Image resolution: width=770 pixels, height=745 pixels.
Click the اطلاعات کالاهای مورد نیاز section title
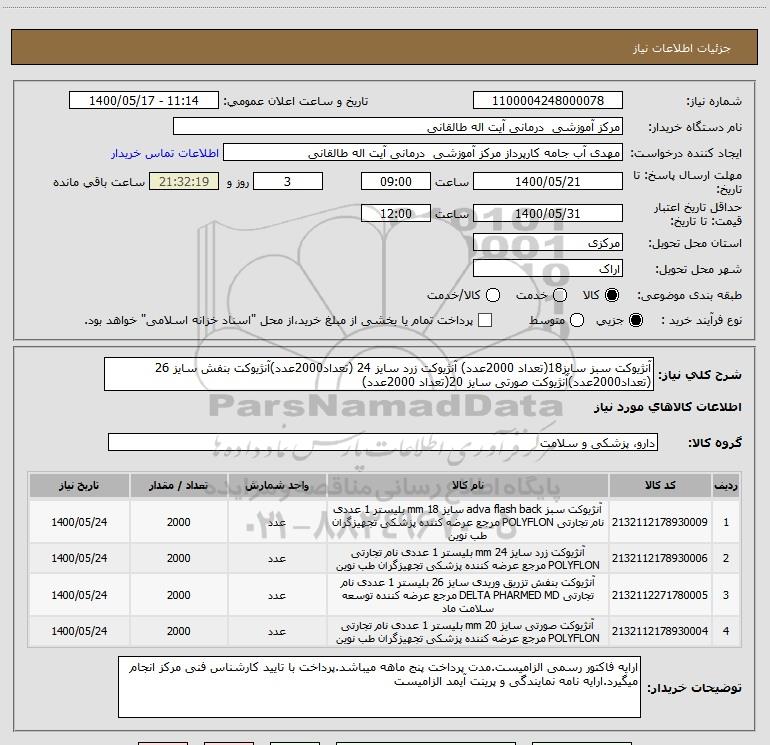(x=667, y=407)
